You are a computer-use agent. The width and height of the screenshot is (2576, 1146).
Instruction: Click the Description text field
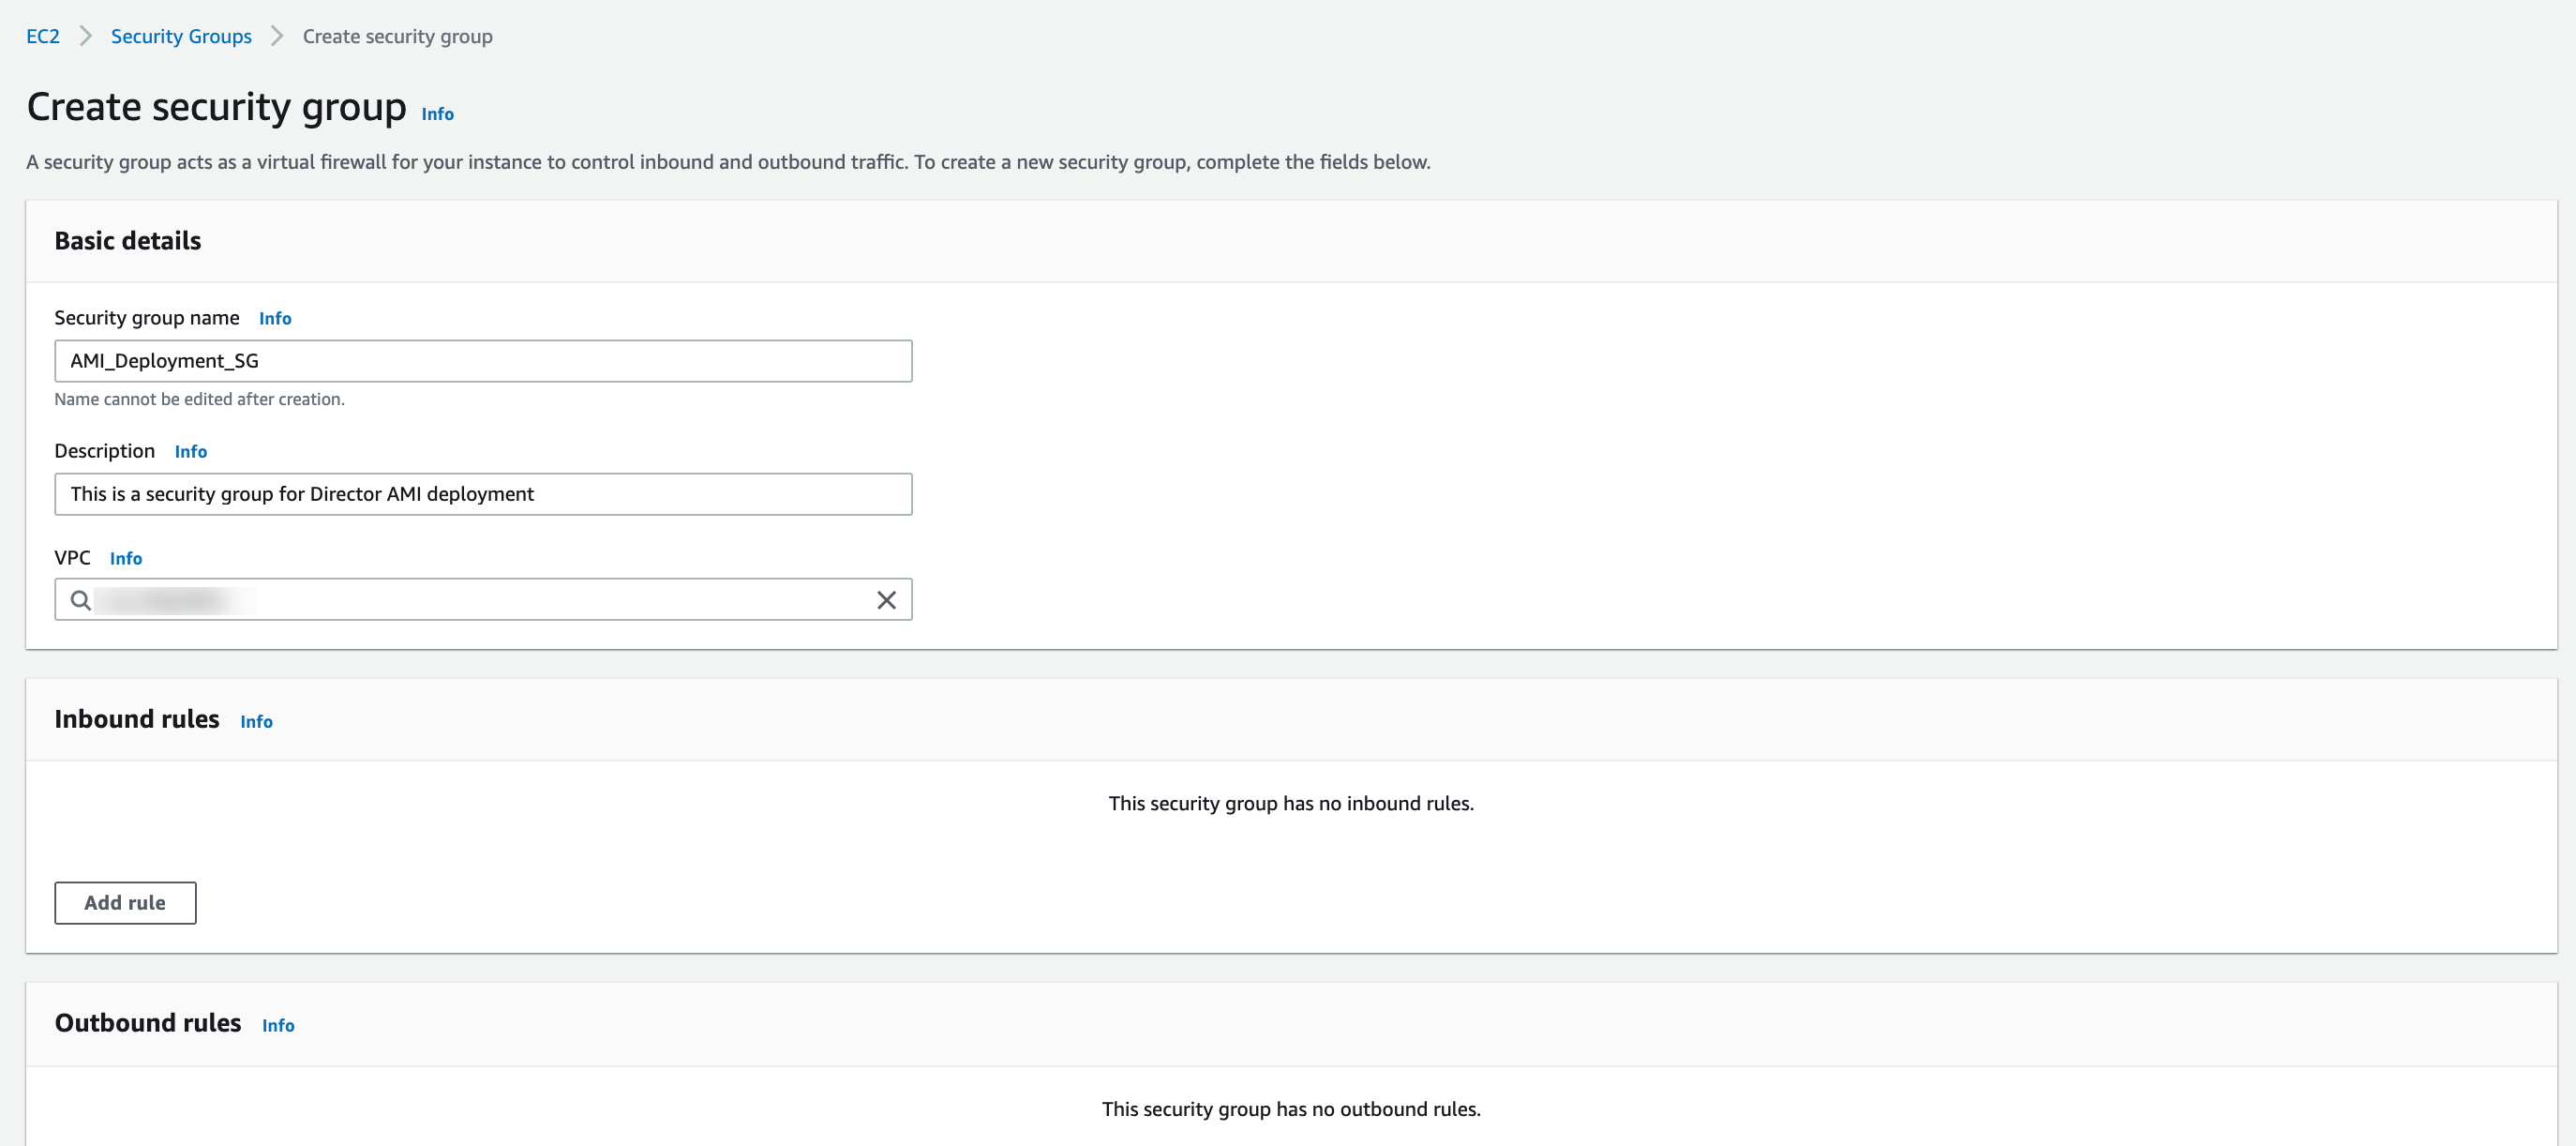click(x=483, y=493)
